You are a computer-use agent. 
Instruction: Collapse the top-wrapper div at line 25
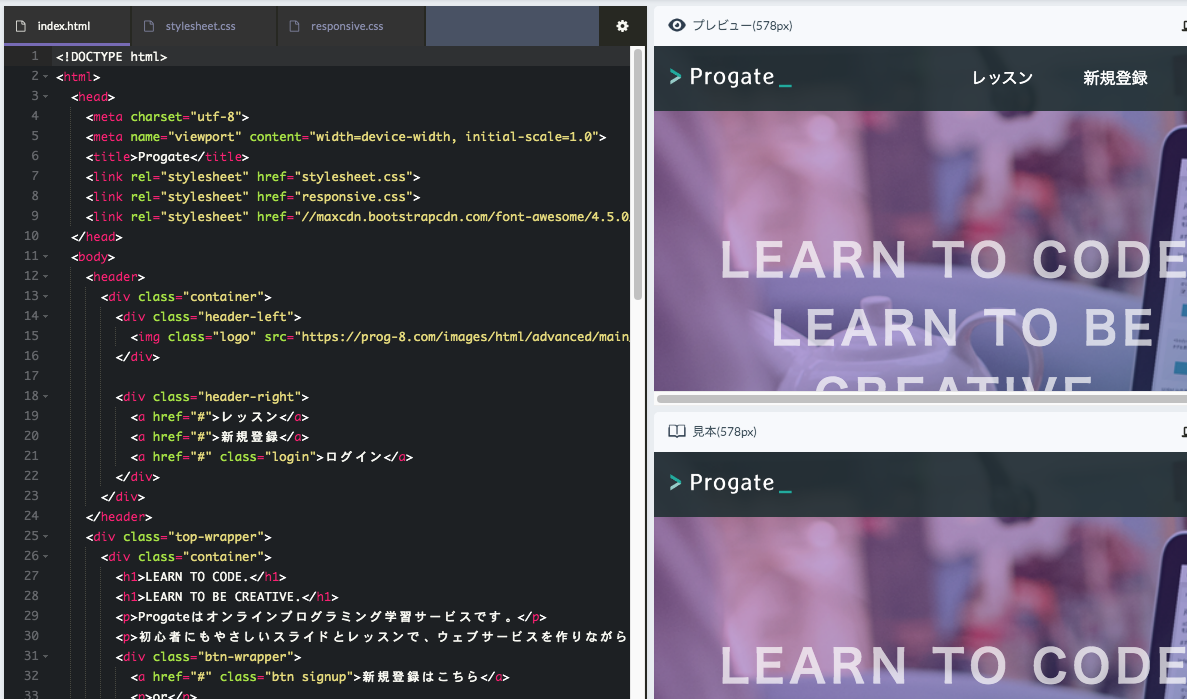pyautogui.click(x=46, y=537)
